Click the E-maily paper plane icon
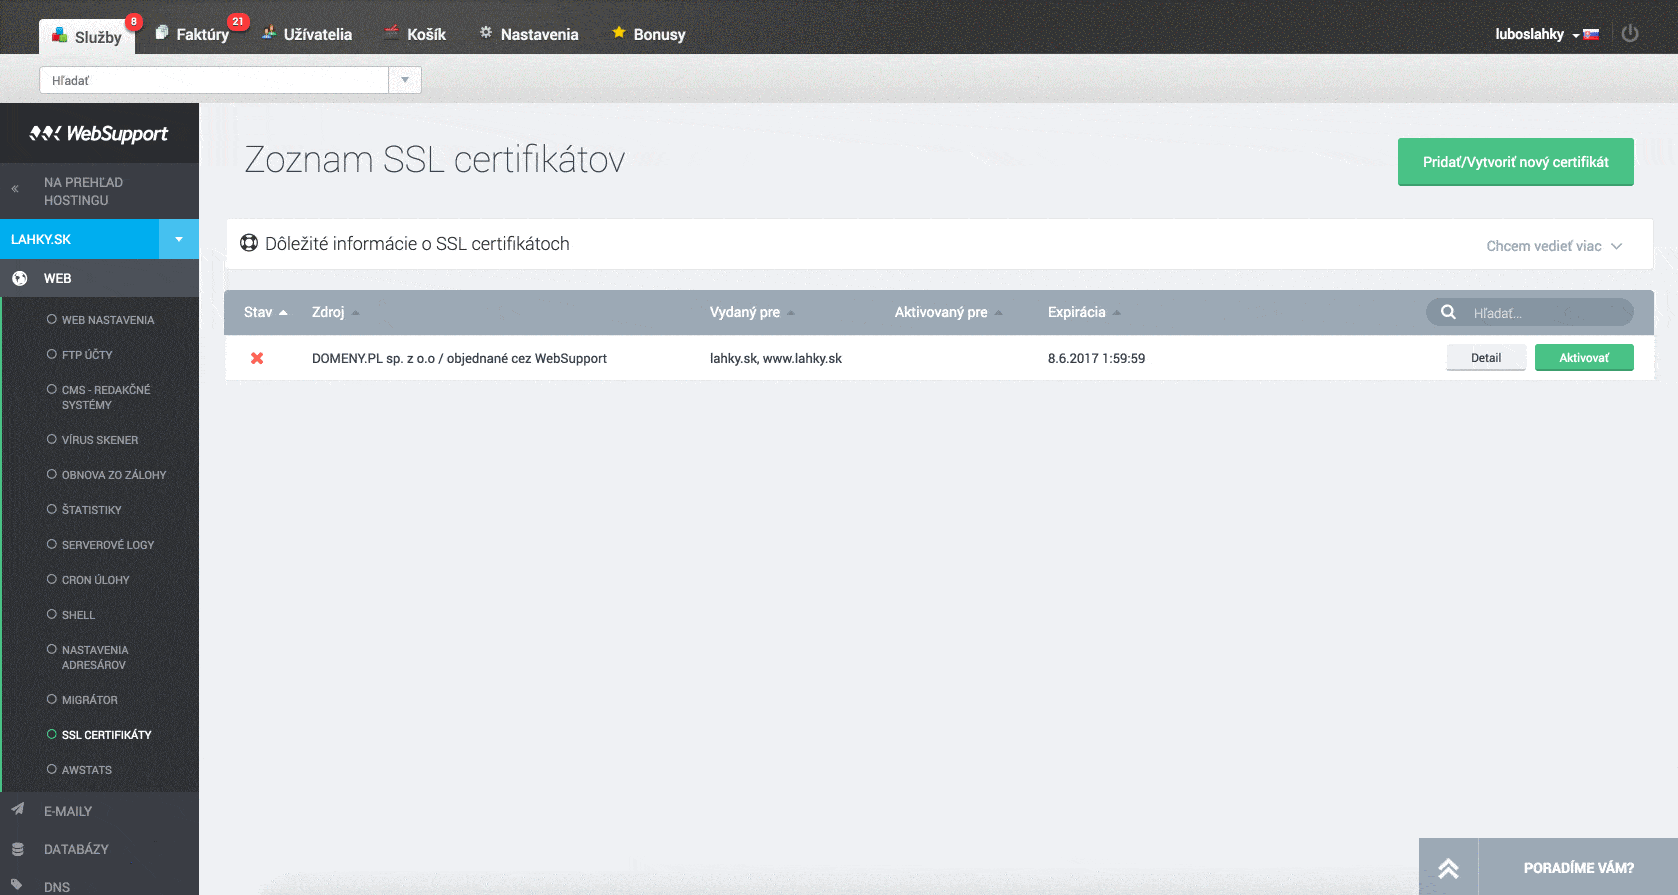The image size is (1678, 895). pyautogui.click(x=17, y=809)
